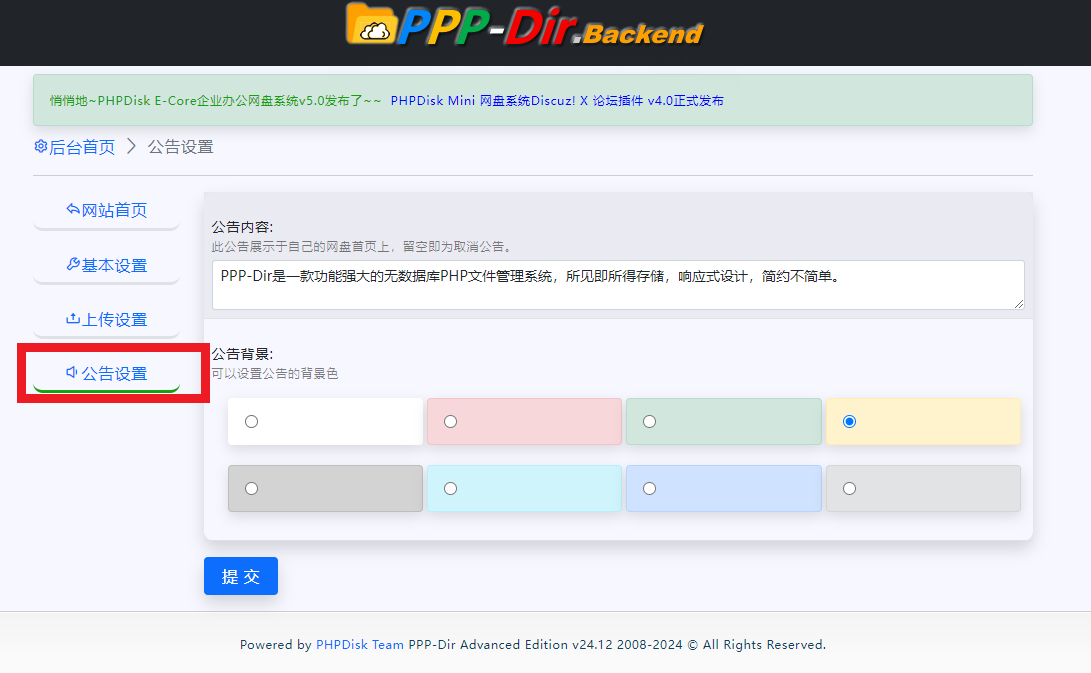This screenshot has height=673, width=1091.
Task: Click into the 公告内容 text area
Action: point(618,285)
